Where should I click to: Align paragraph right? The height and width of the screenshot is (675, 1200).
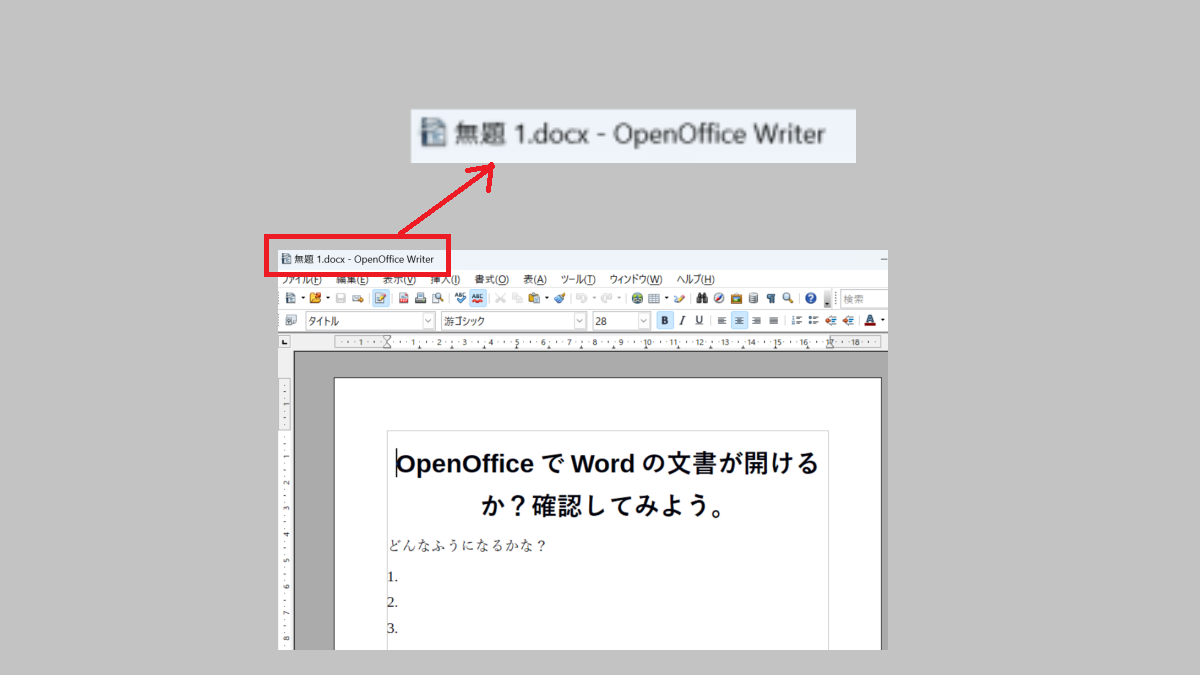coord(756,321)
